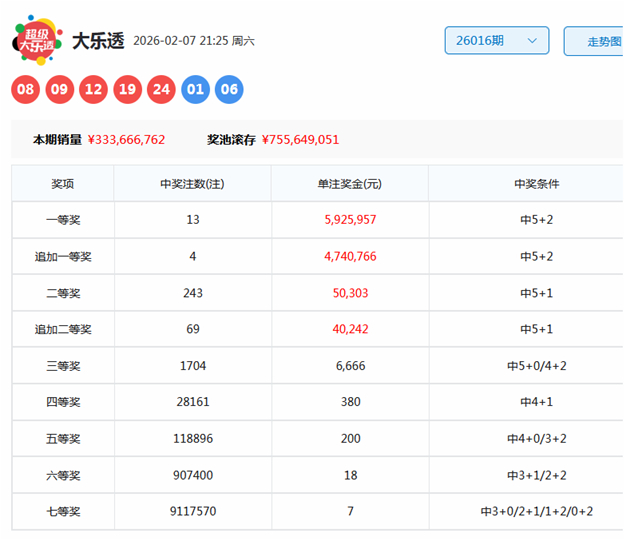The width and height of the screenshot is (624, 539).
Task: Click 中5+1 in the 二等奖 row
Action: [x=537, y=293]
